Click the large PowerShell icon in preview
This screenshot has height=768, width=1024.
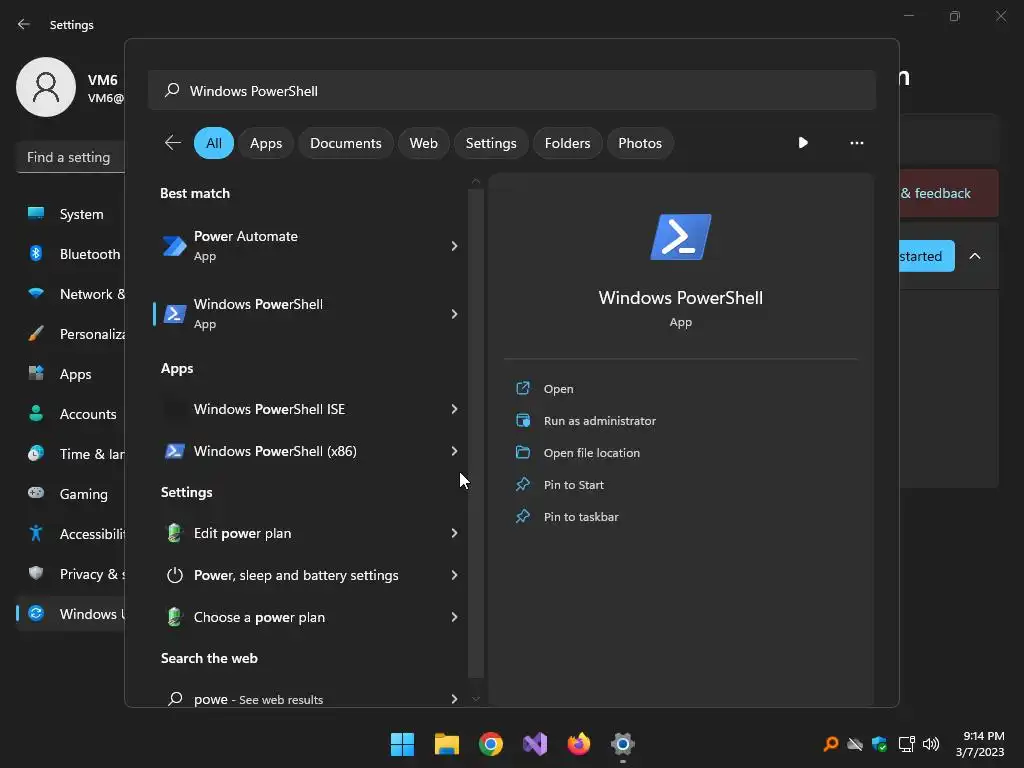pyautogui.click(x=680, y=237)
